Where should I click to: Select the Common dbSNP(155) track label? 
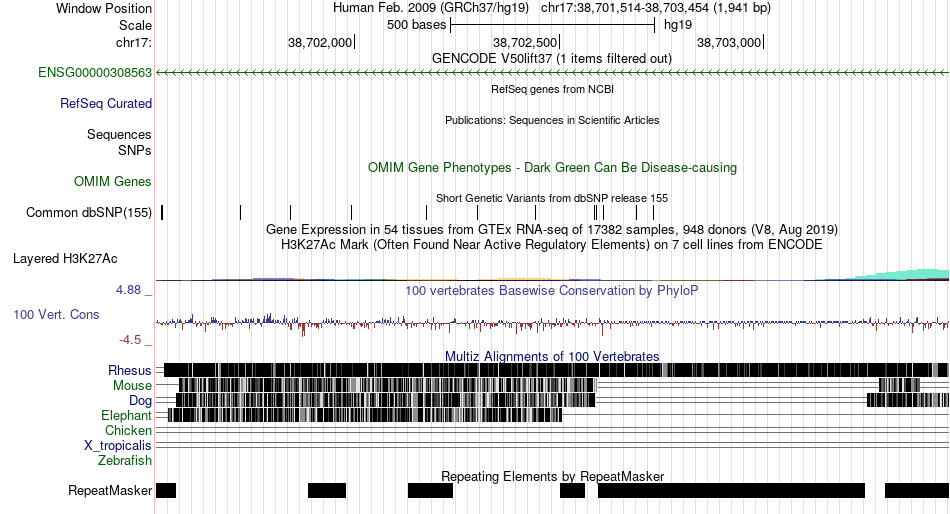(89, 213)
